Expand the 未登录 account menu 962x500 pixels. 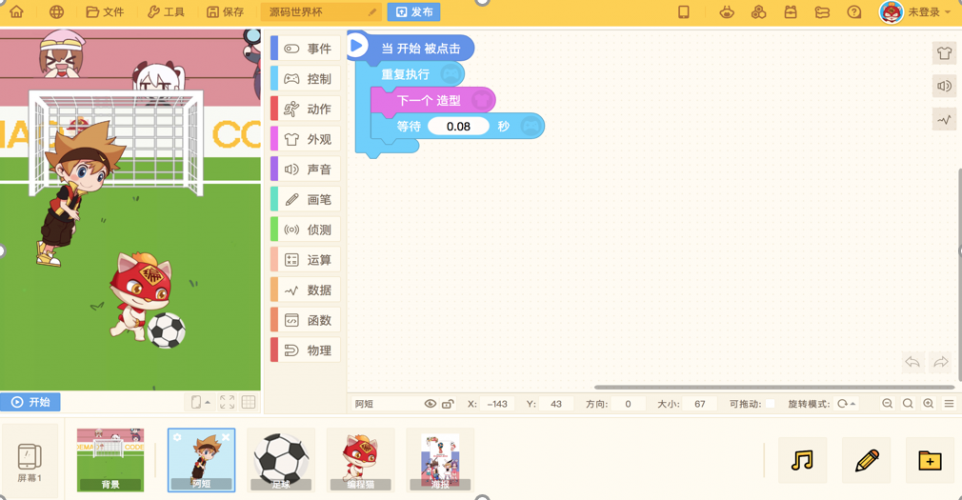pyautogui.click(x=915, y=12)
